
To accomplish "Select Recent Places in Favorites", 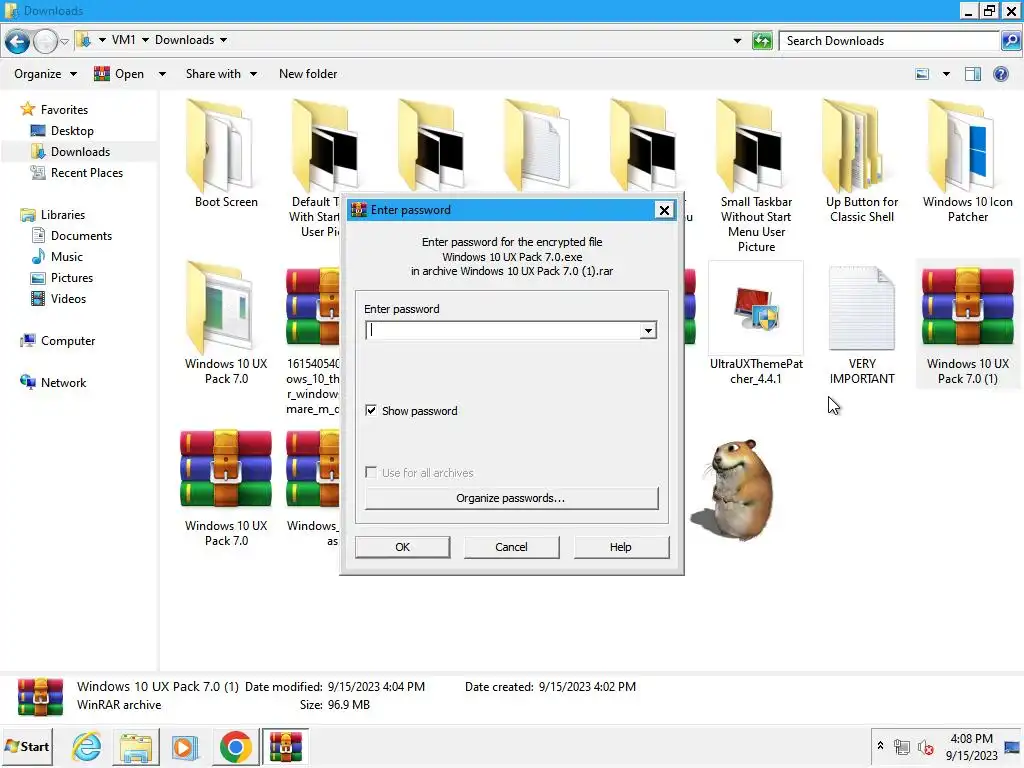I will [86, 172].
